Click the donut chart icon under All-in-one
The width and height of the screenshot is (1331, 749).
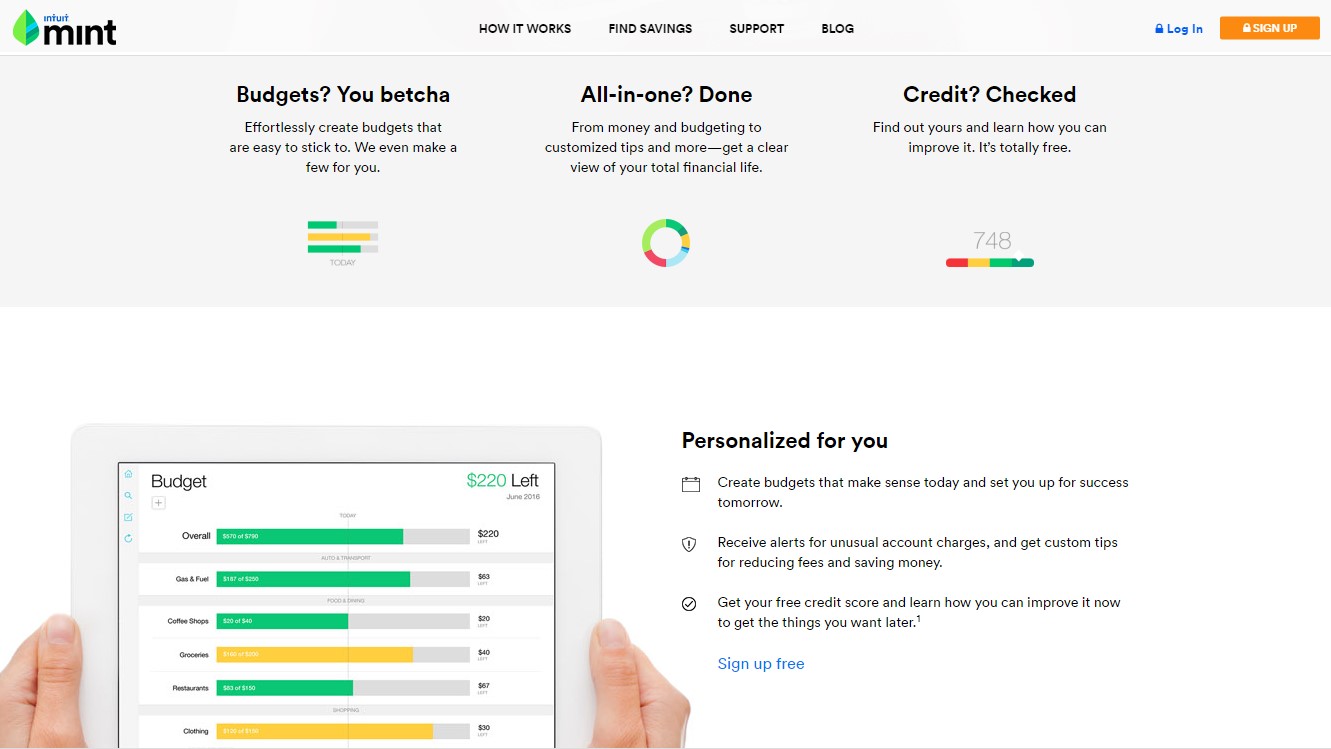pyautogui.click(x=666, y=243)
